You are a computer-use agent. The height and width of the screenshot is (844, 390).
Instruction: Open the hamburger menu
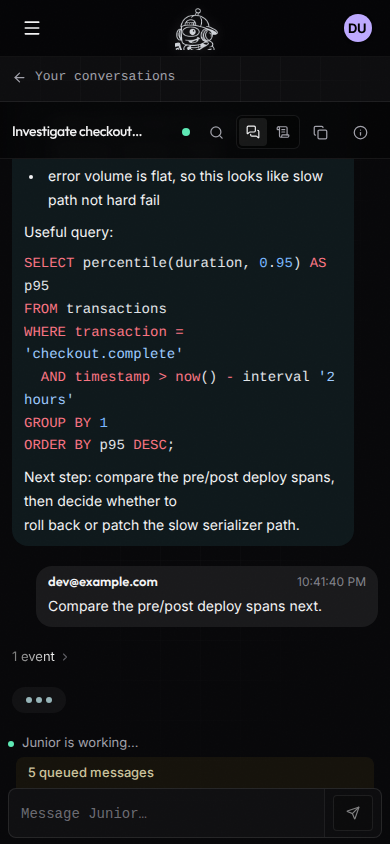(32, 28)
